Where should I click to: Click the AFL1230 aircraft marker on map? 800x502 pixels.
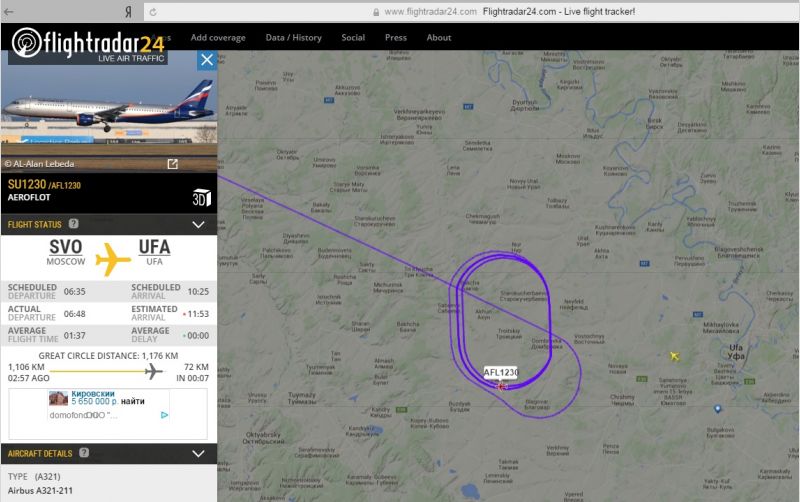point(502,386)
